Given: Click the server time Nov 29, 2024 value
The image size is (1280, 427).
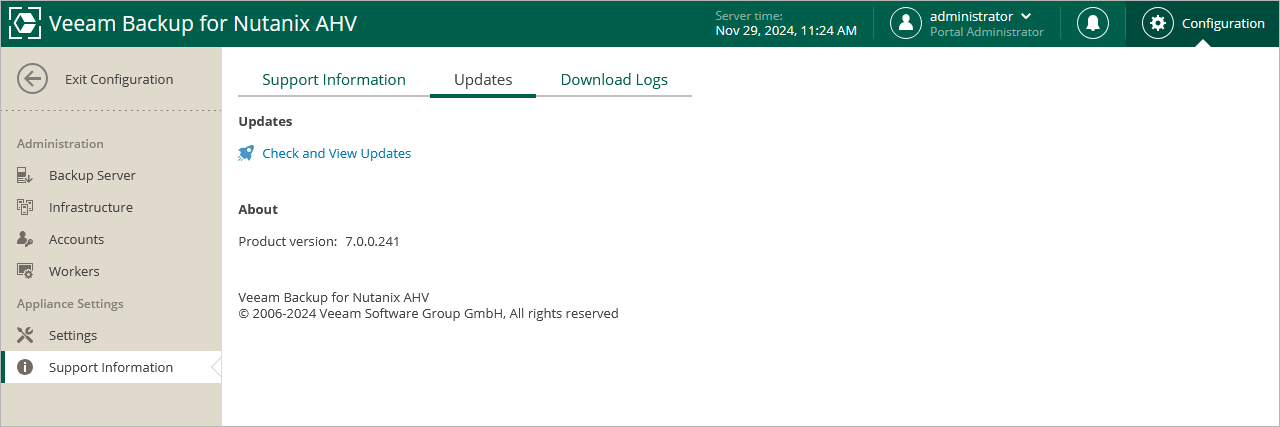Looking at the screenshot, I should point(786,31).
